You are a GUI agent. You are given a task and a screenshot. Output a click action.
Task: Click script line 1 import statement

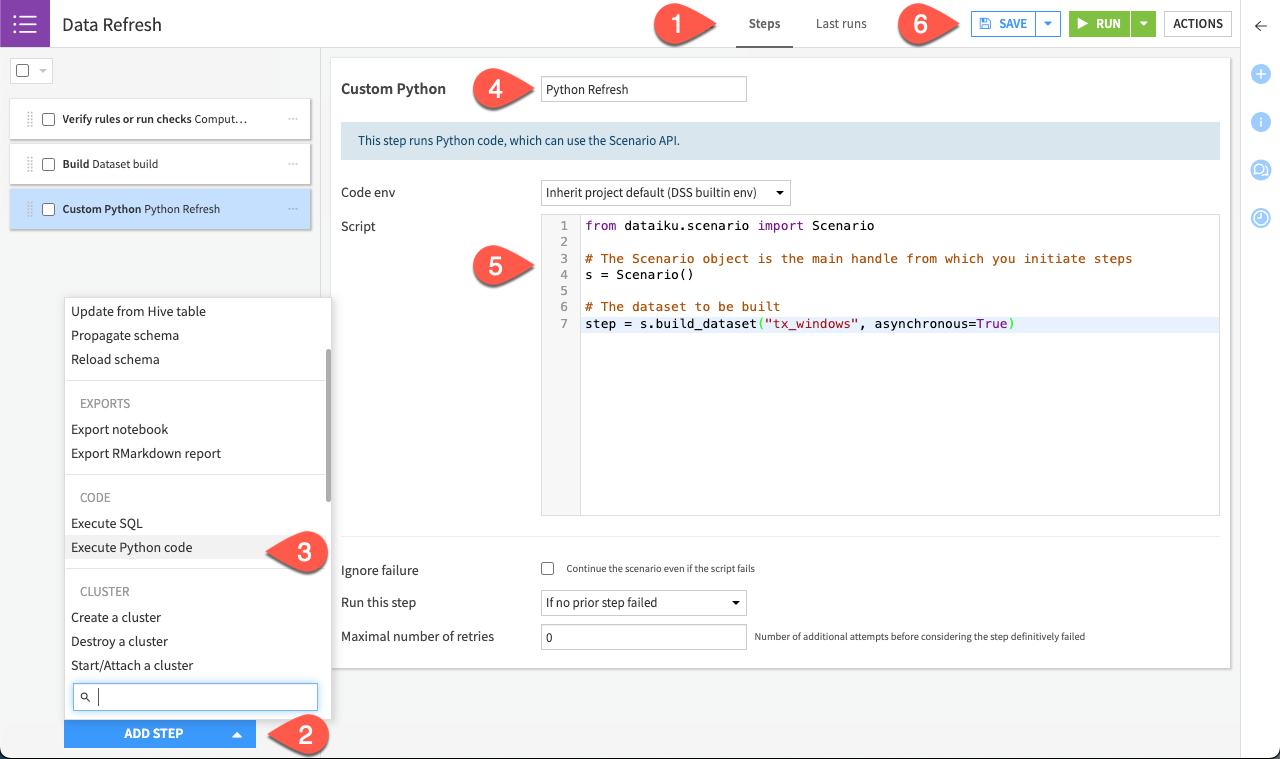(730, 226)
